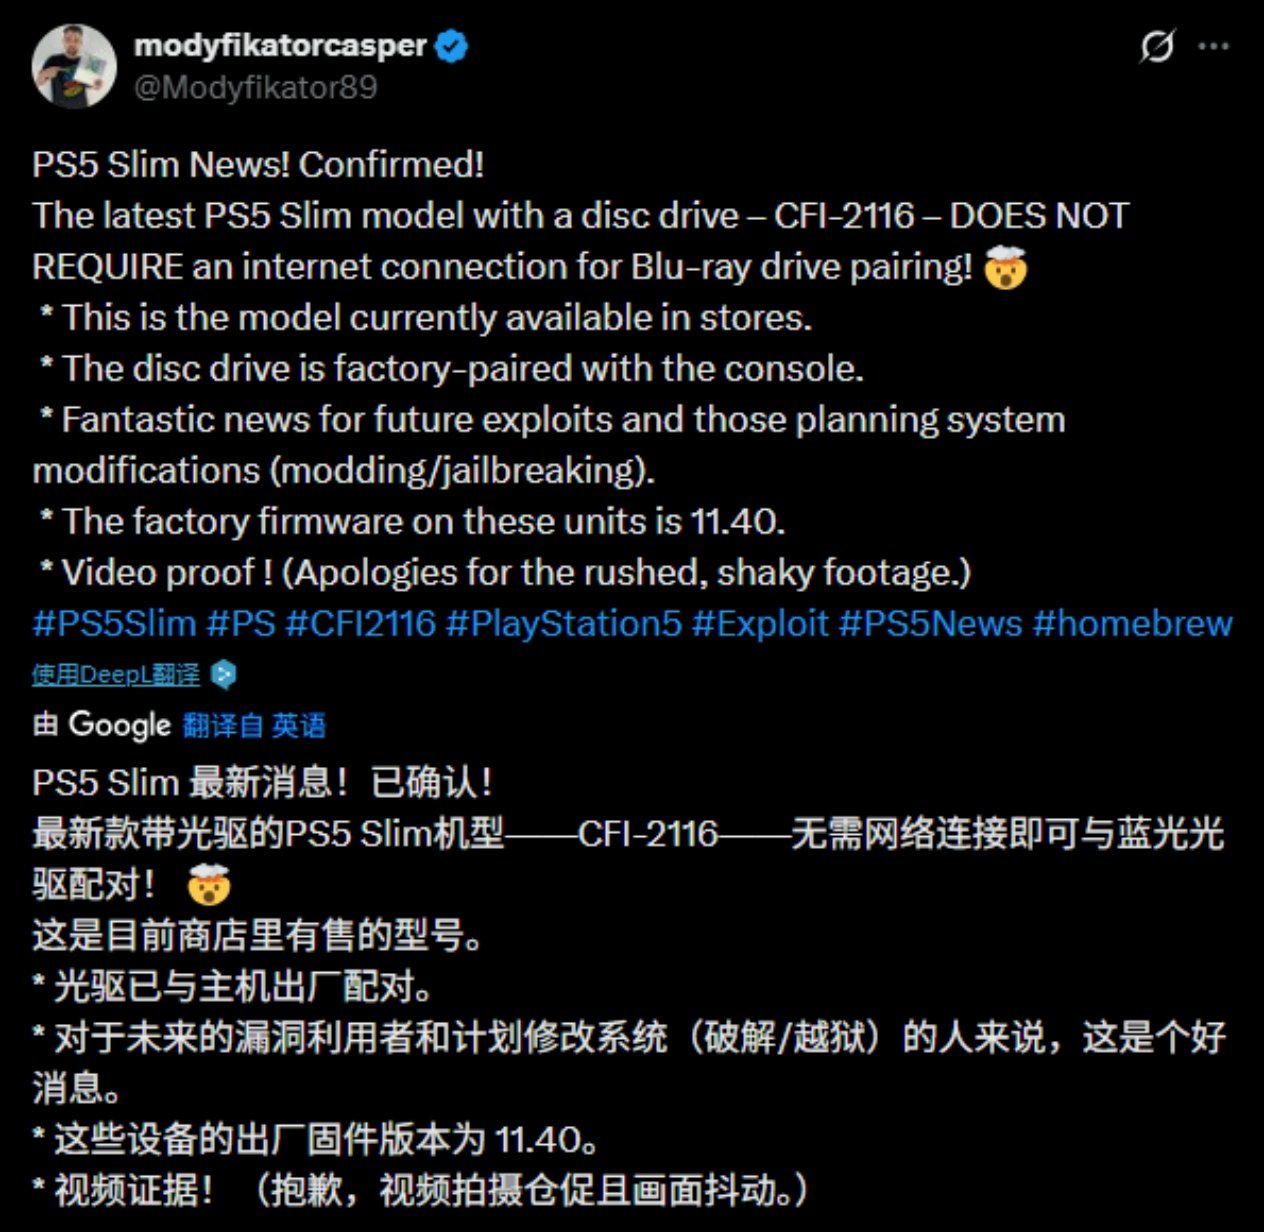Viewport: 1264px width, 1232px height.
Task: Click the Grok slashed-circle icon
Action: [1157, 46]
